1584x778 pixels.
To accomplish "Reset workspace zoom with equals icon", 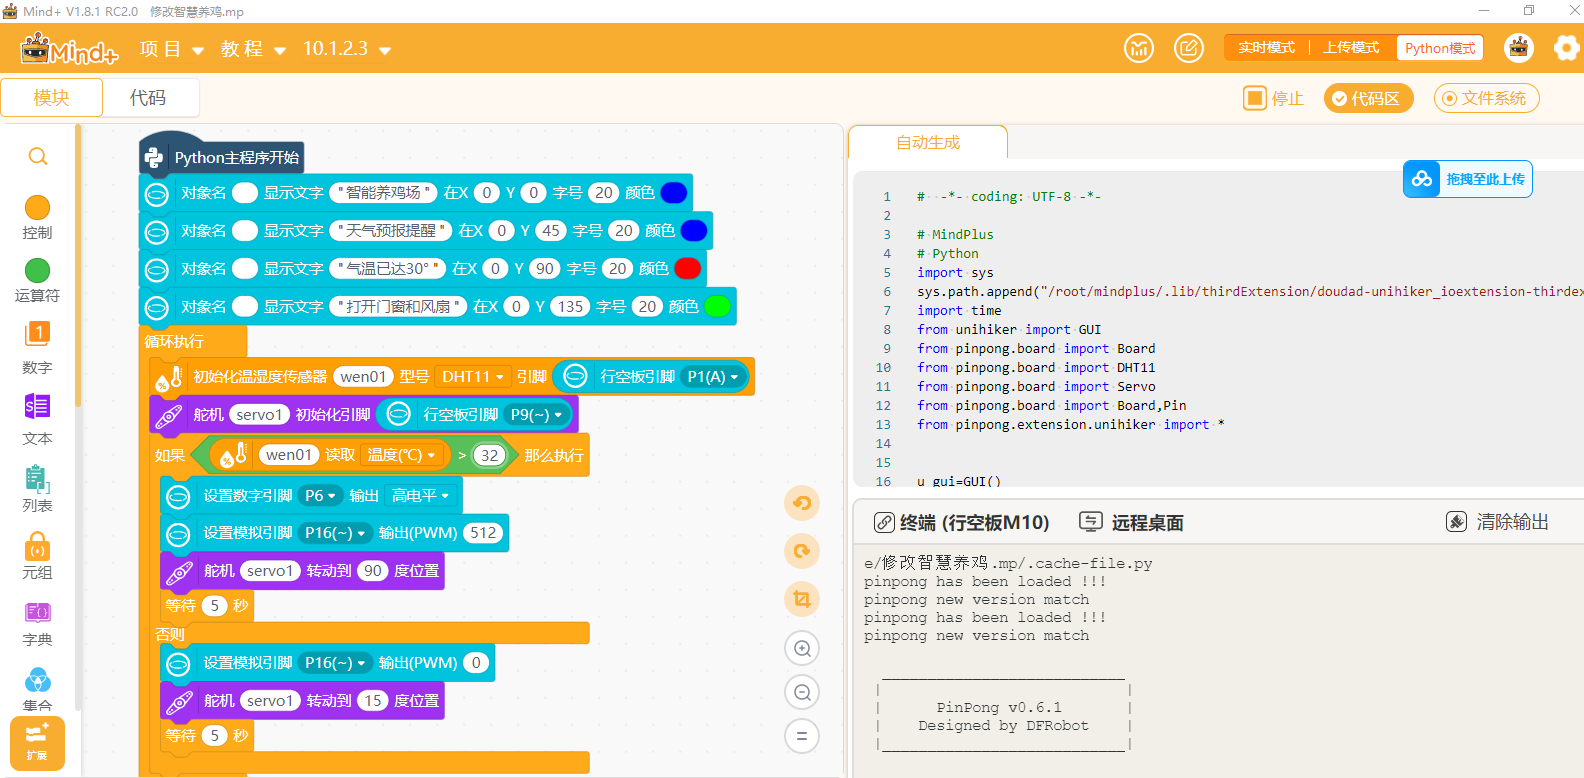I will point(802,736).
